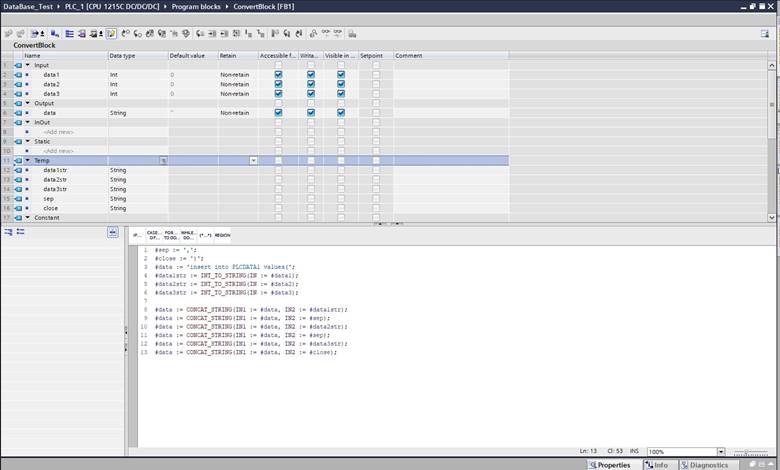Open the Properties tab
The height and width of the screenshot is (470, 780).
(x=610, y=465)
